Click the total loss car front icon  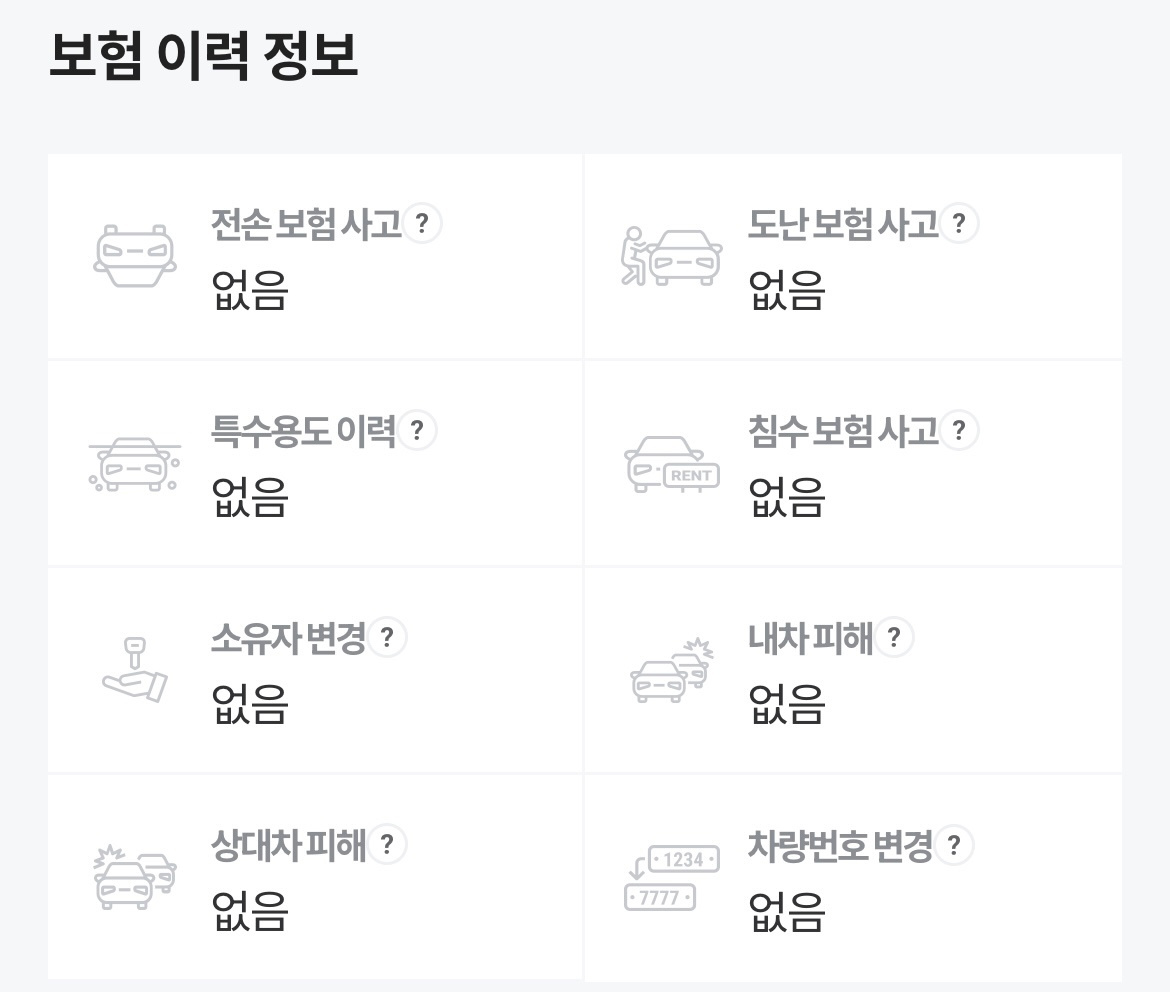135,256
